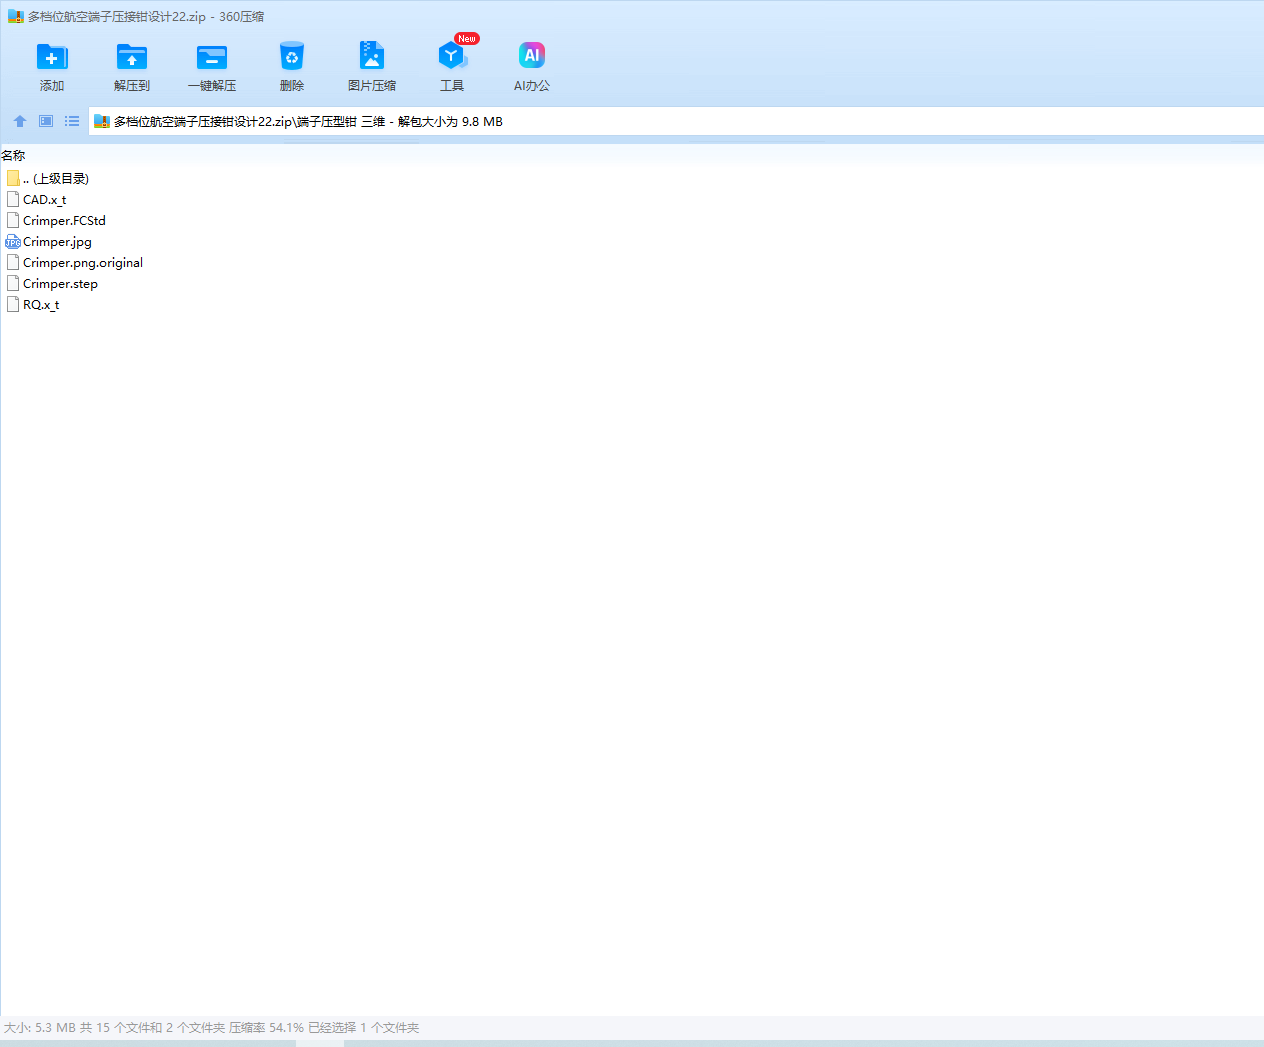Click the JPG icon beside Crimper.jpg
1264x1047 pixels.
[x=13, y=242]
